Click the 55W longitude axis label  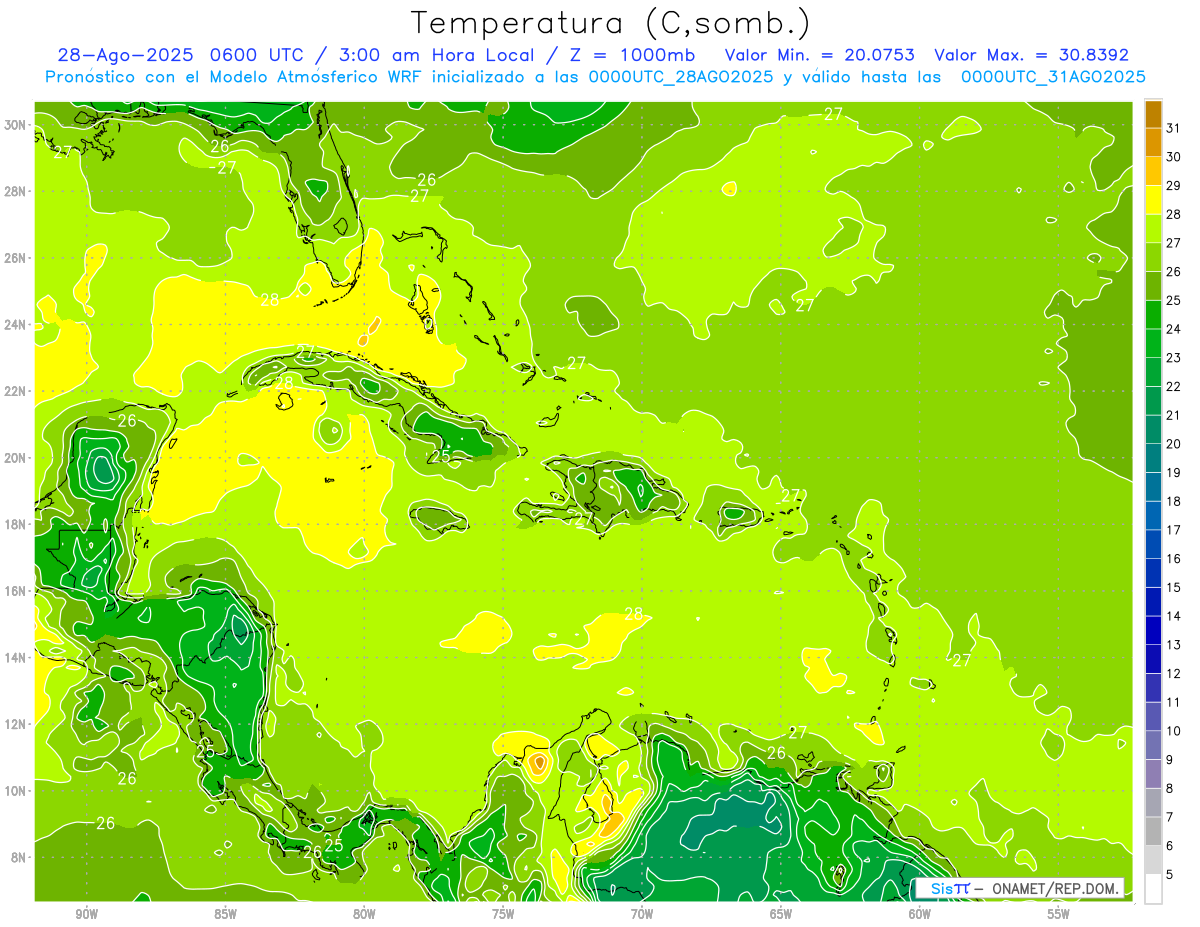tap(1059, 914)
